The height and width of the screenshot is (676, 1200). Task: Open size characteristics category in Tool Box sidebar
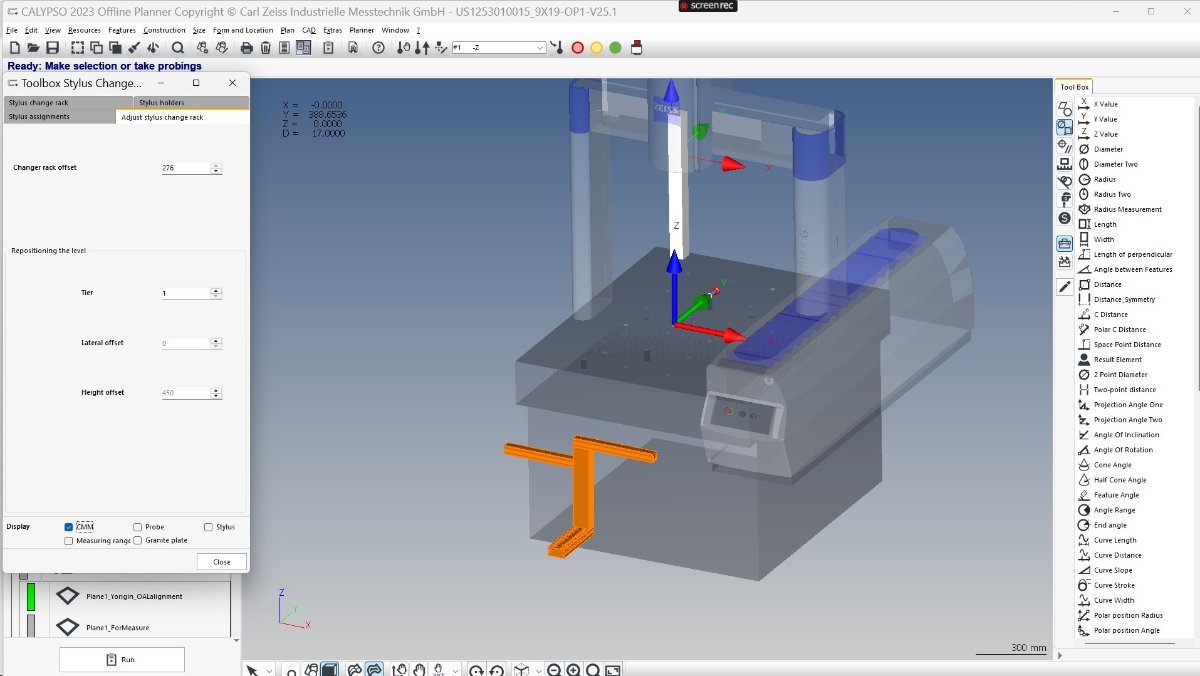tap(1064, 127)
